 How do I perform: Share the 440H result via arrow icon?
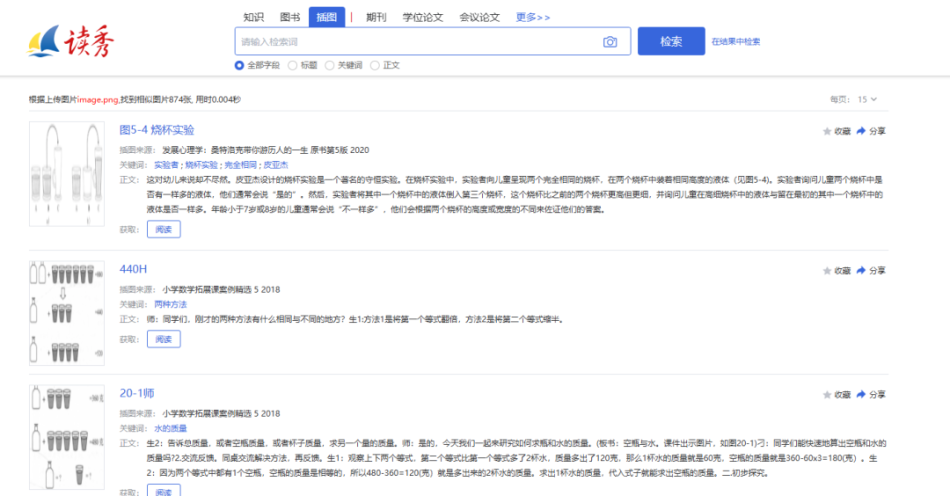point(861,271)
